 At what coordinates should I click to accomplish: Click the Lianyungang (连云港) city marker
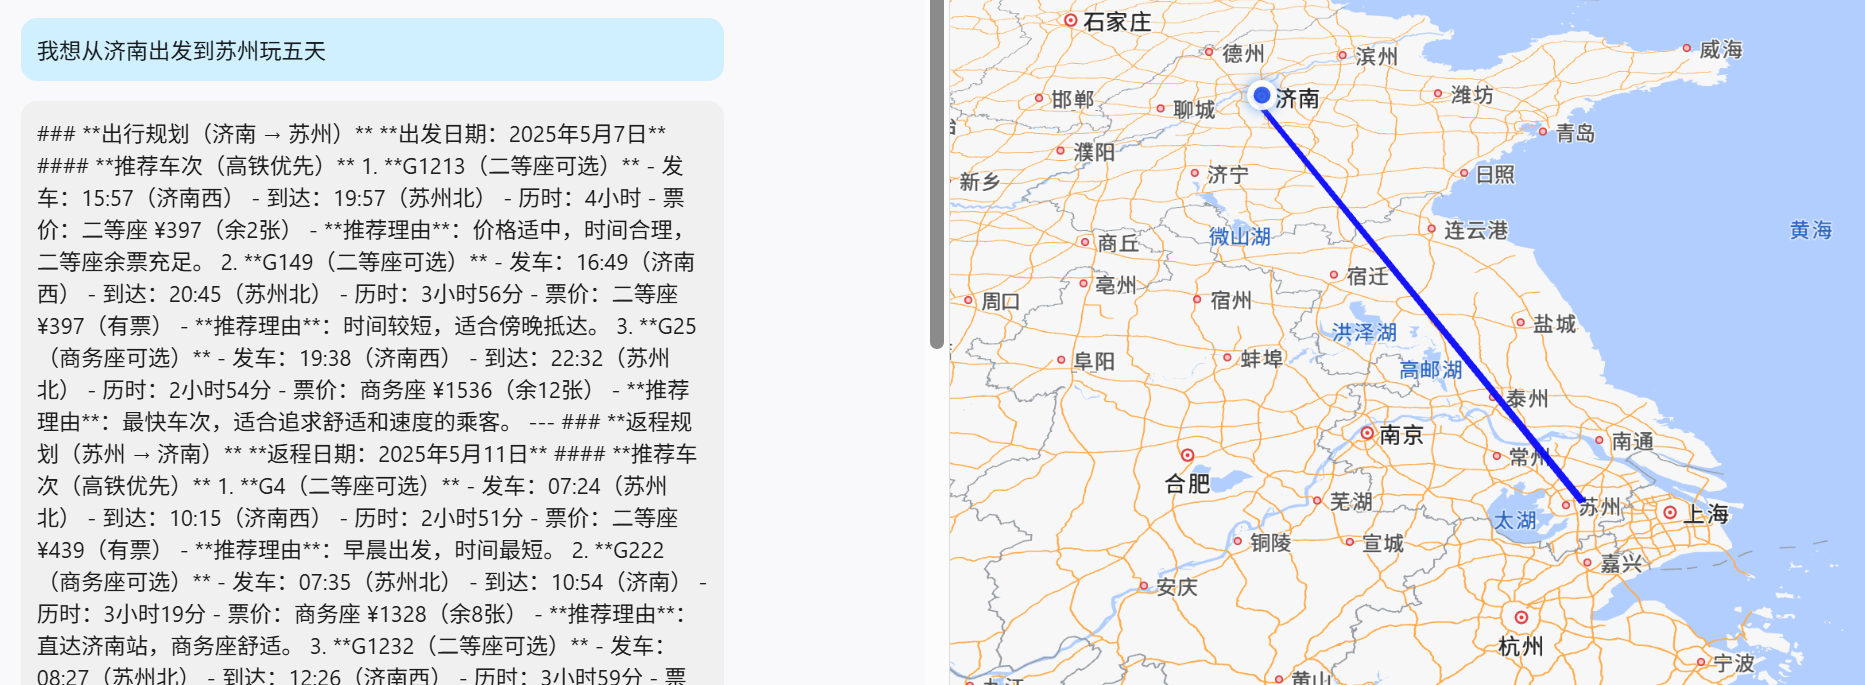pos(1431,229)
